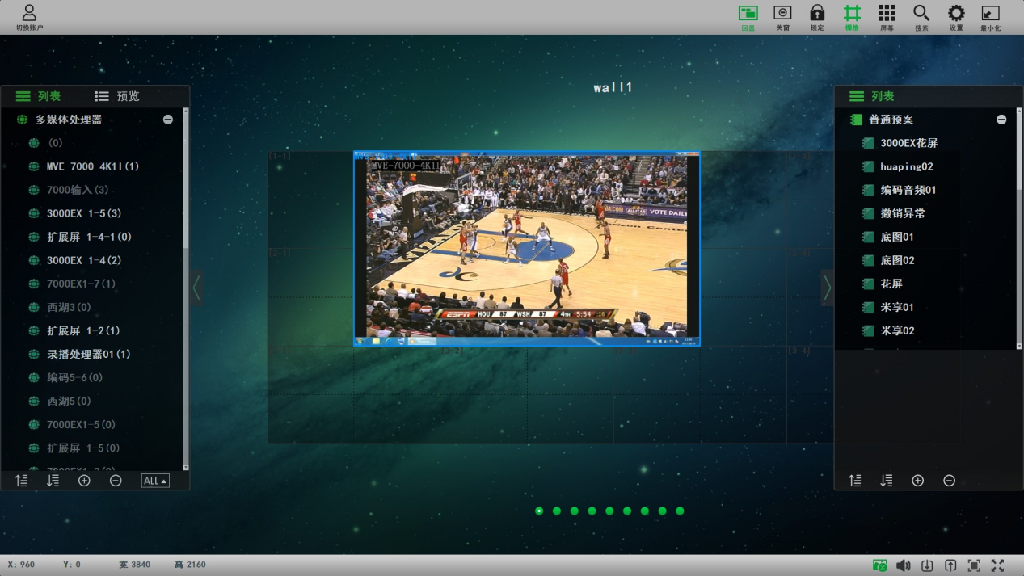The height and width of the screenshot is (576, 1024).
Task: Click the upload arrow status bar icon
Action: [x=950, y=566]
